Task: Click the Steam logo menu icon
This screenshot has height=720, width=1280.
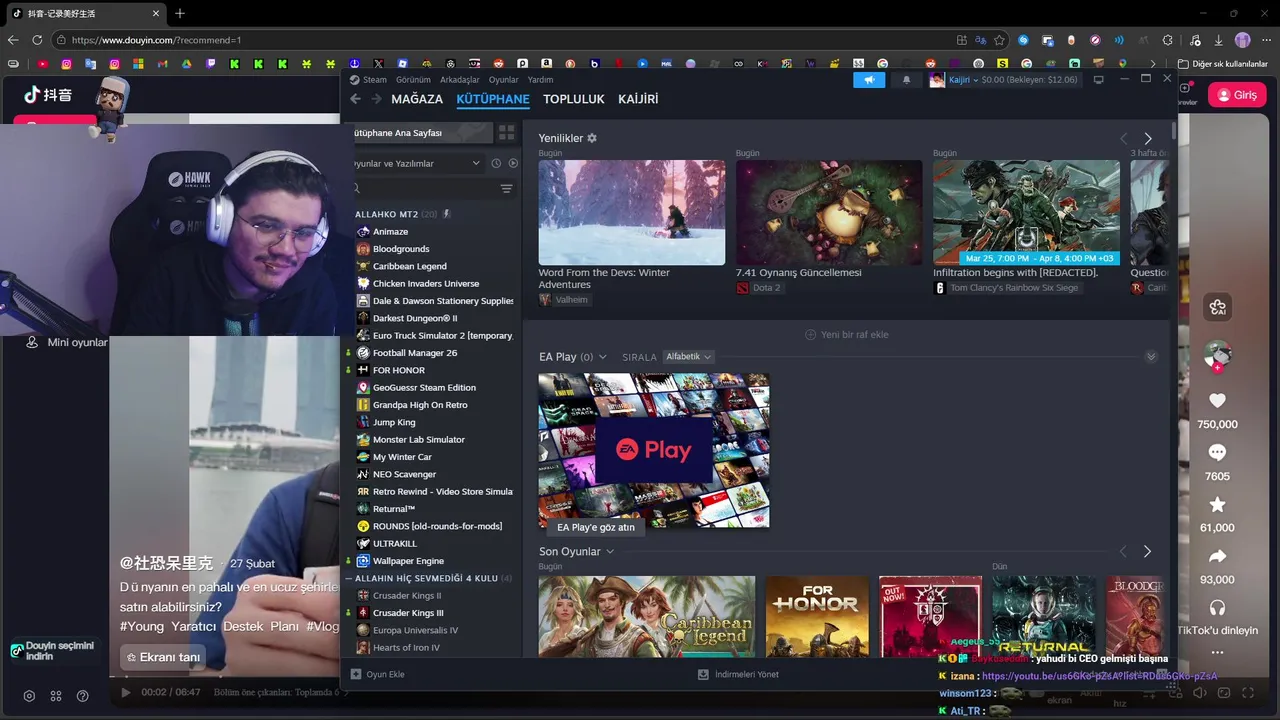Action: tap(354, 80)
